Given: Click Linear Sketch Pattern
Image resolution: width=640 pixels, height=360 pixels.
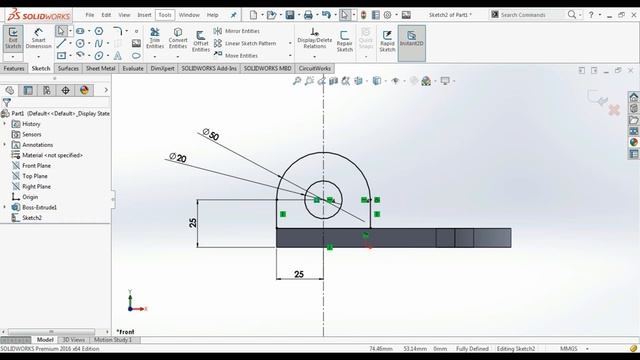Looking at the screenshot, I should tap(245, 43).
